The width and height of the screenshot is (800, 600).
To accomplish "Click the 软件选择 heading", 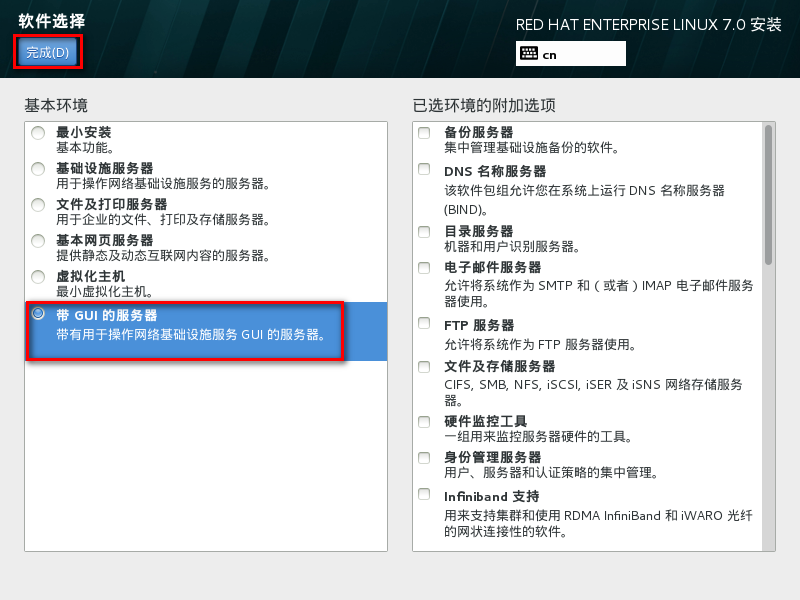I will pos(49,19).
